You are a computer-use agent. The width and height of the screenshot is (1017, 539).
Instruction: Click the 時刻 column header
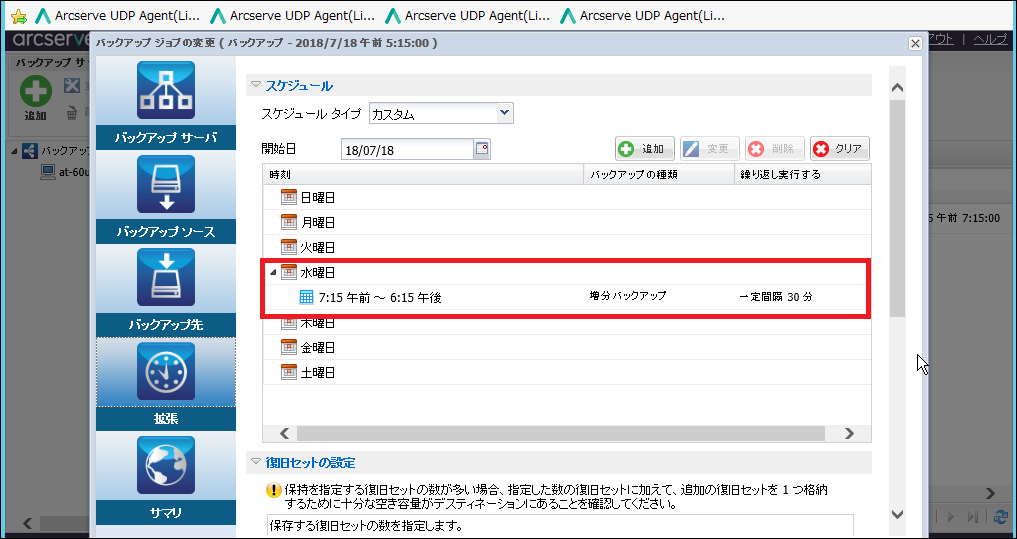pos(424,174)
